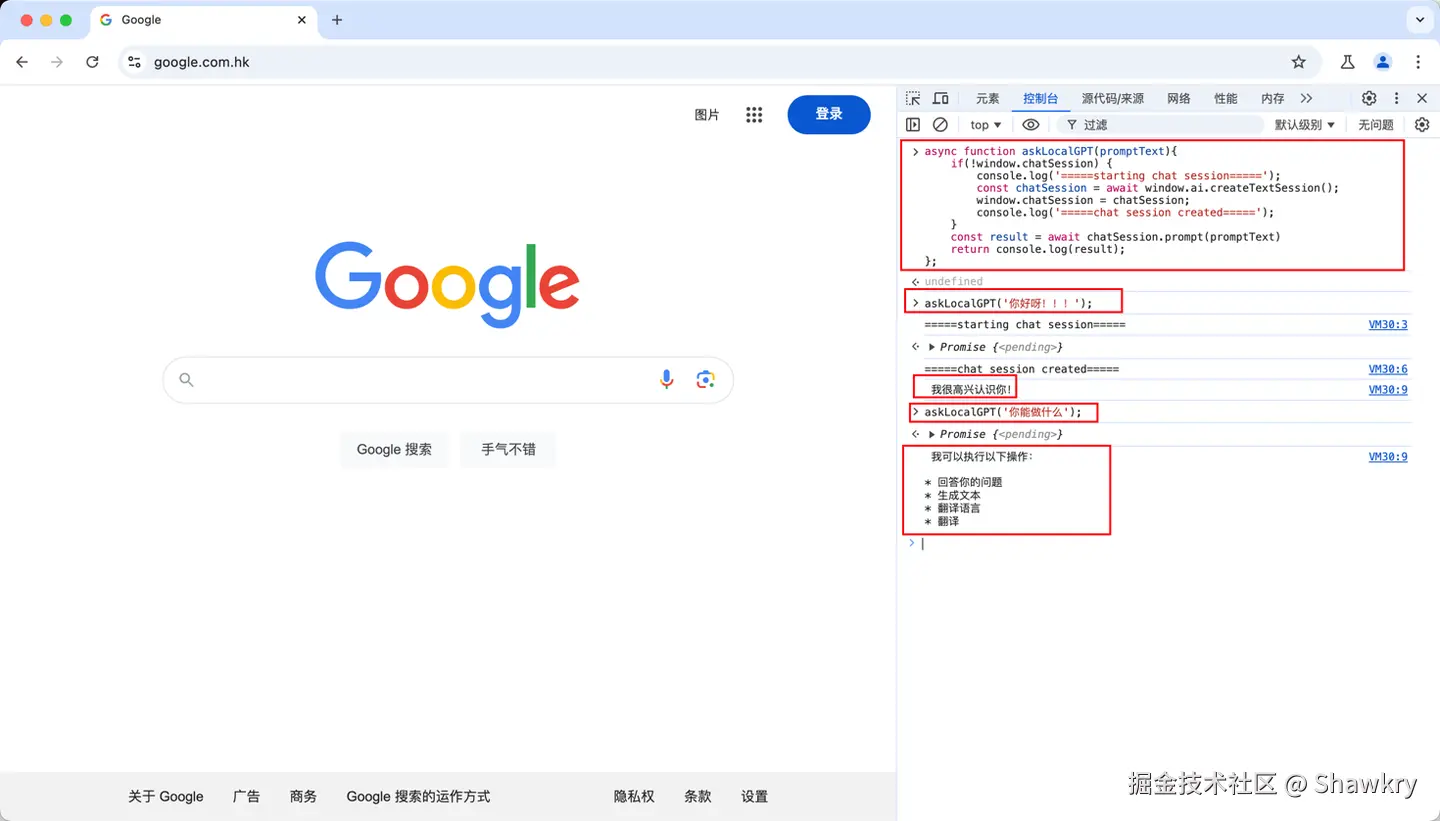Switch to the 元素 tab

(x=988, y=98)
